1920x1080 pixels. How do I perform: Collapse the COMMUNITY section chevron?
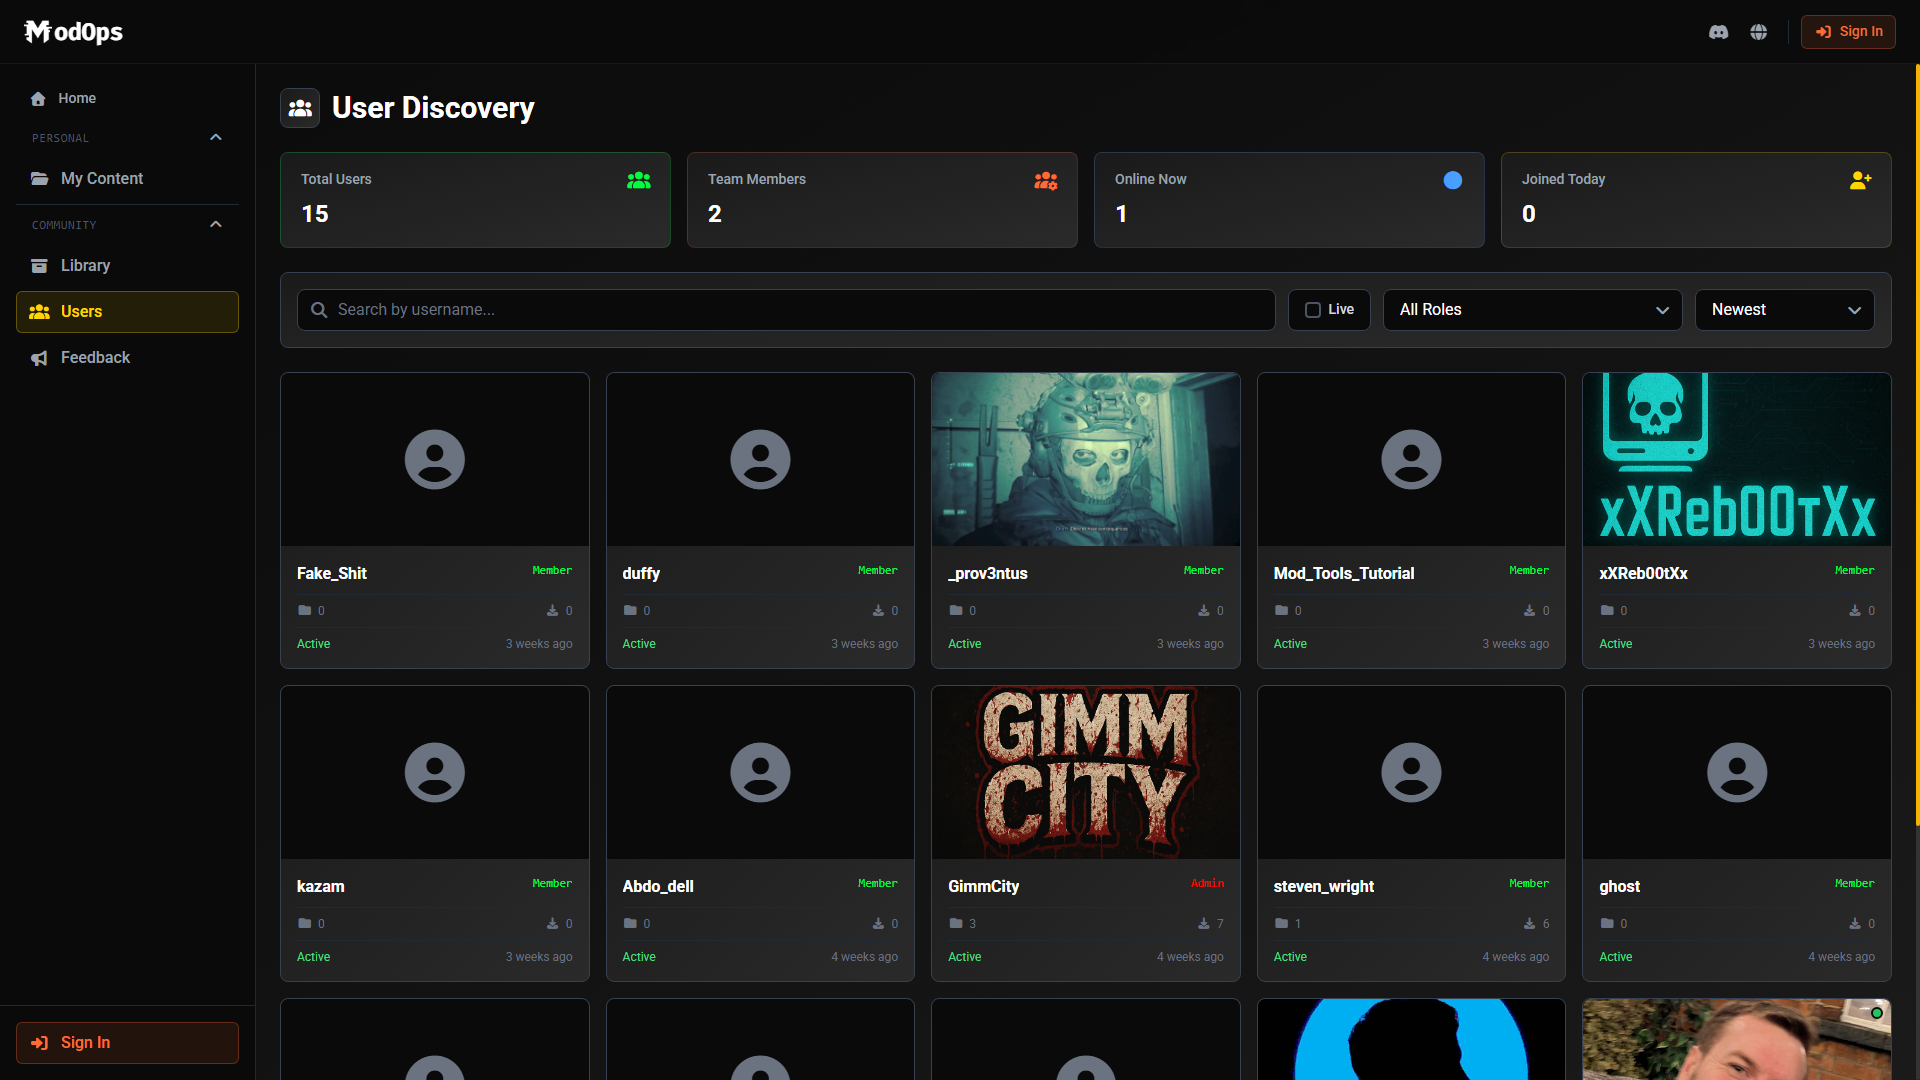click(215, 223)
